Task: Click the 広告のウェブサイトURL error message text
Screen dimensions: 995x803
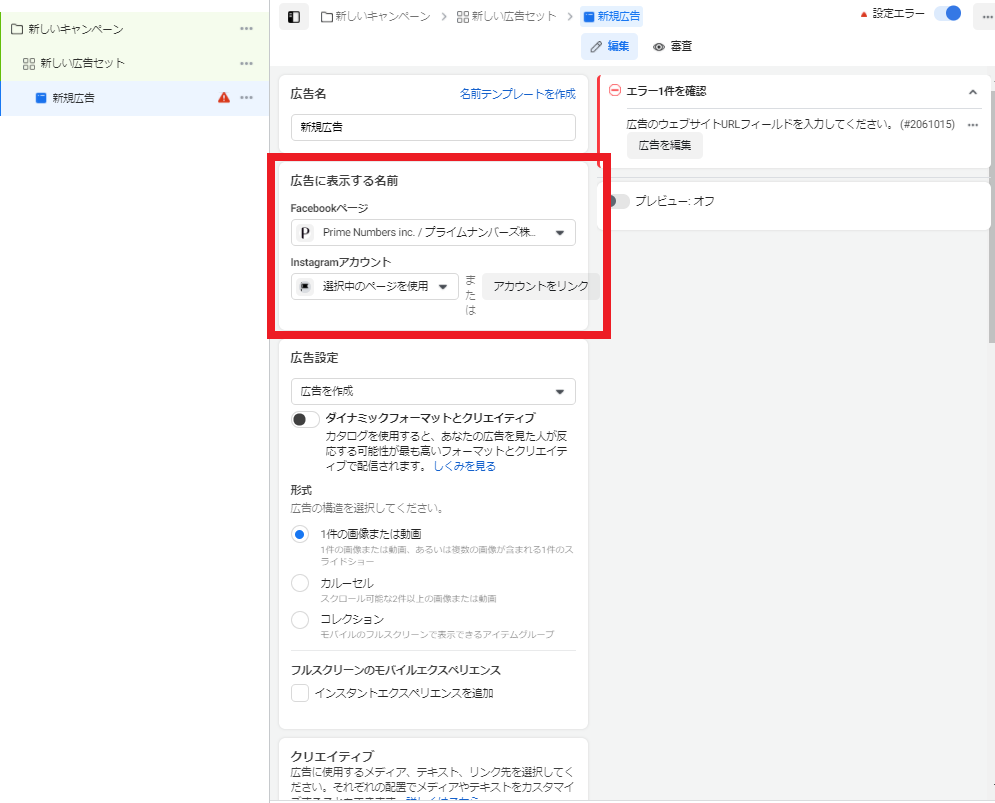Action: [x=790, y=124]
